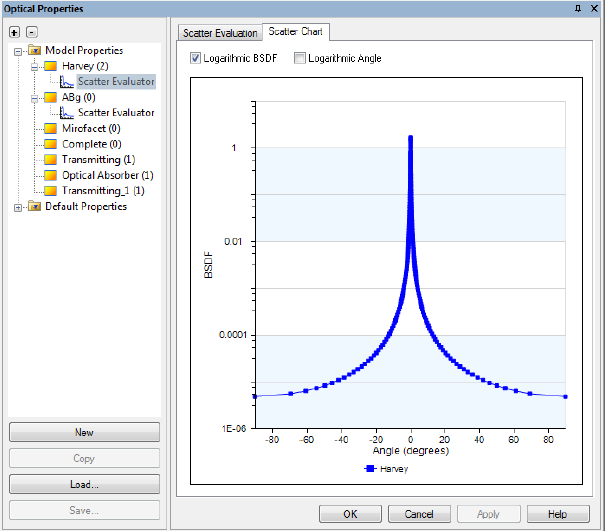Viewport: 605px width, 531px height.
Task: Click the Optical Absorber (1) property icon
Action: pos(51,175)
